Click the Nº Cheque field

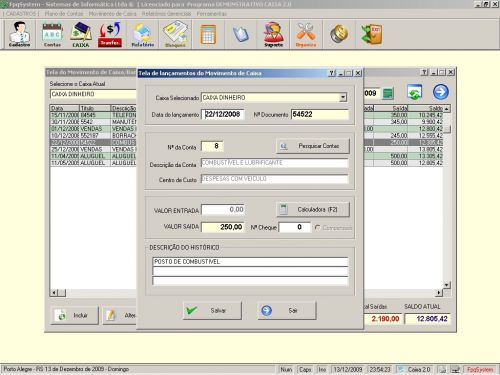[x=294, y=227]
